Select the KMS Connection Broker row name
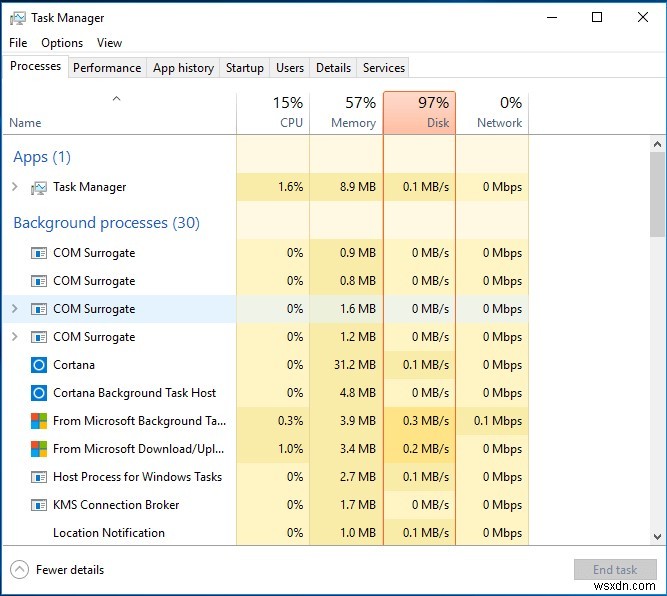The width and height of the screenshot is (667, 596). pos(116,505)
